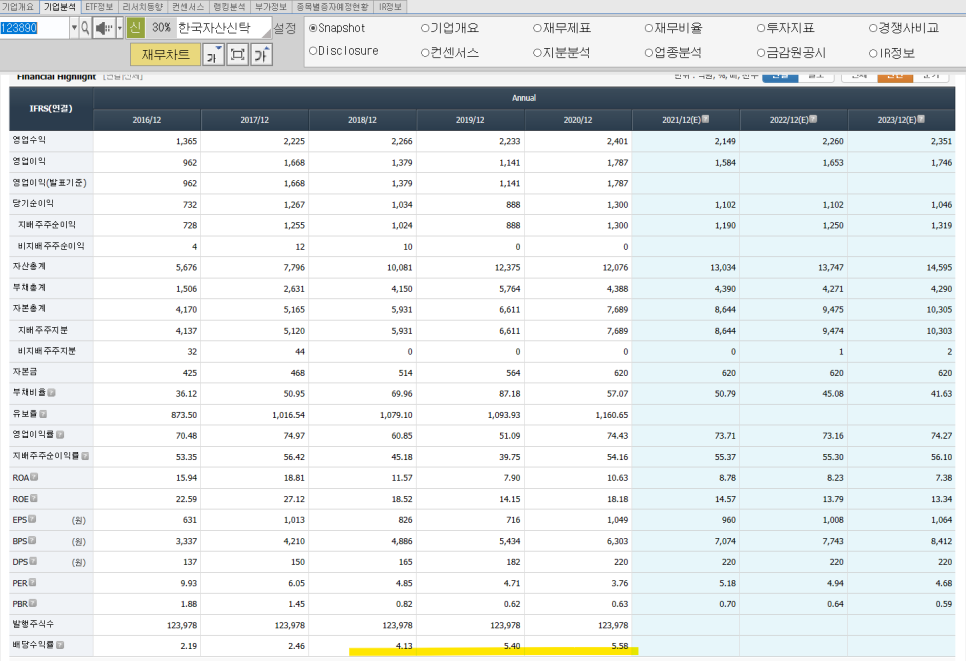Open the 리서치동향 tab
The width and height of the screenshot is (966, 661).
[x=143, y=7]
